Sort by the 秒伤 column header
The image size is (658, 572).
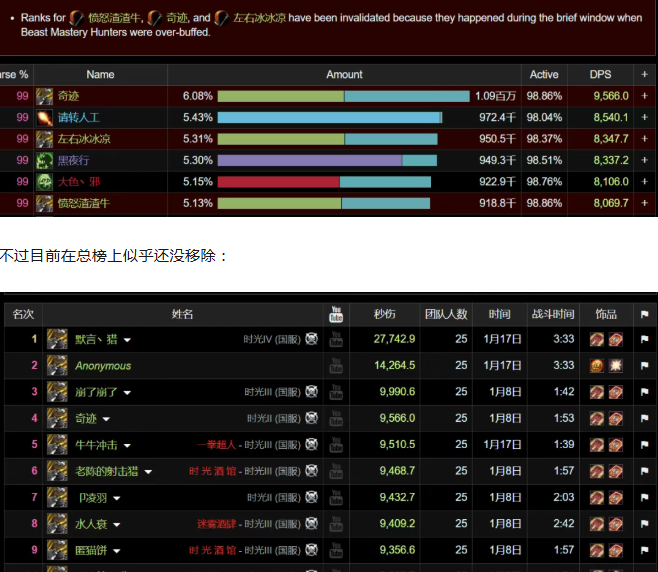tap(384, 314)
